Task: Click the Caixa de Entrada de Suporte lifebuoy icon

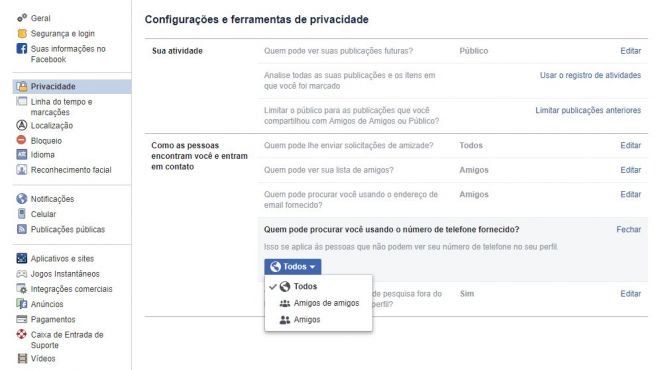Action: [x=21, y=334]
